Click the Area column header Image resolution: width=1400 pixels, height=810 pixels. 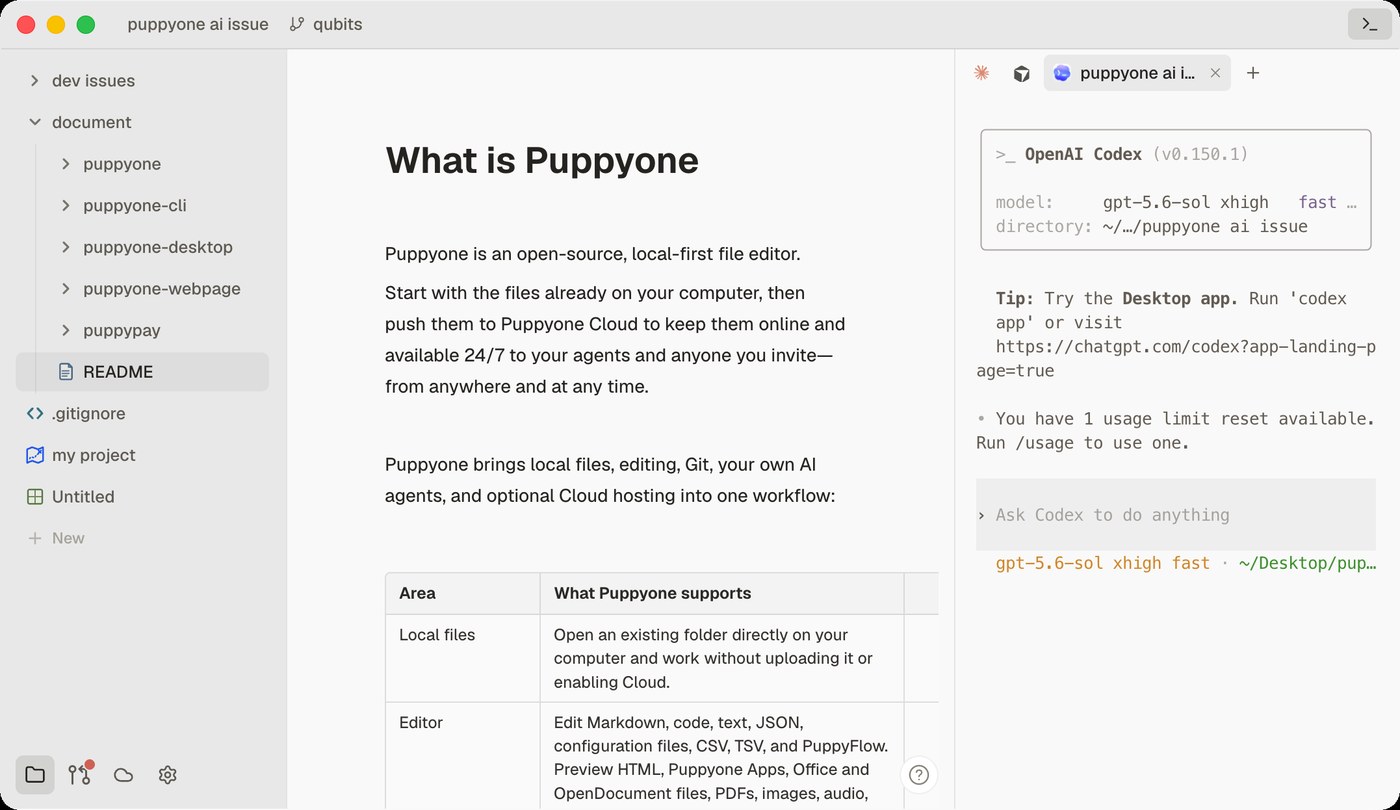pos(463,593)
